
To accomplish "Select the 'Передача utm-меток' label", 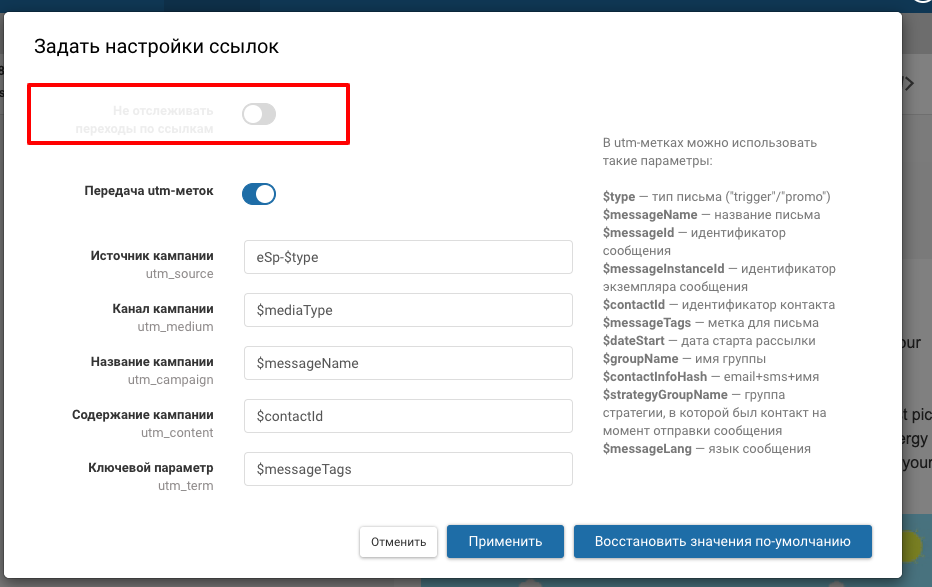I will tap(149, 191).
